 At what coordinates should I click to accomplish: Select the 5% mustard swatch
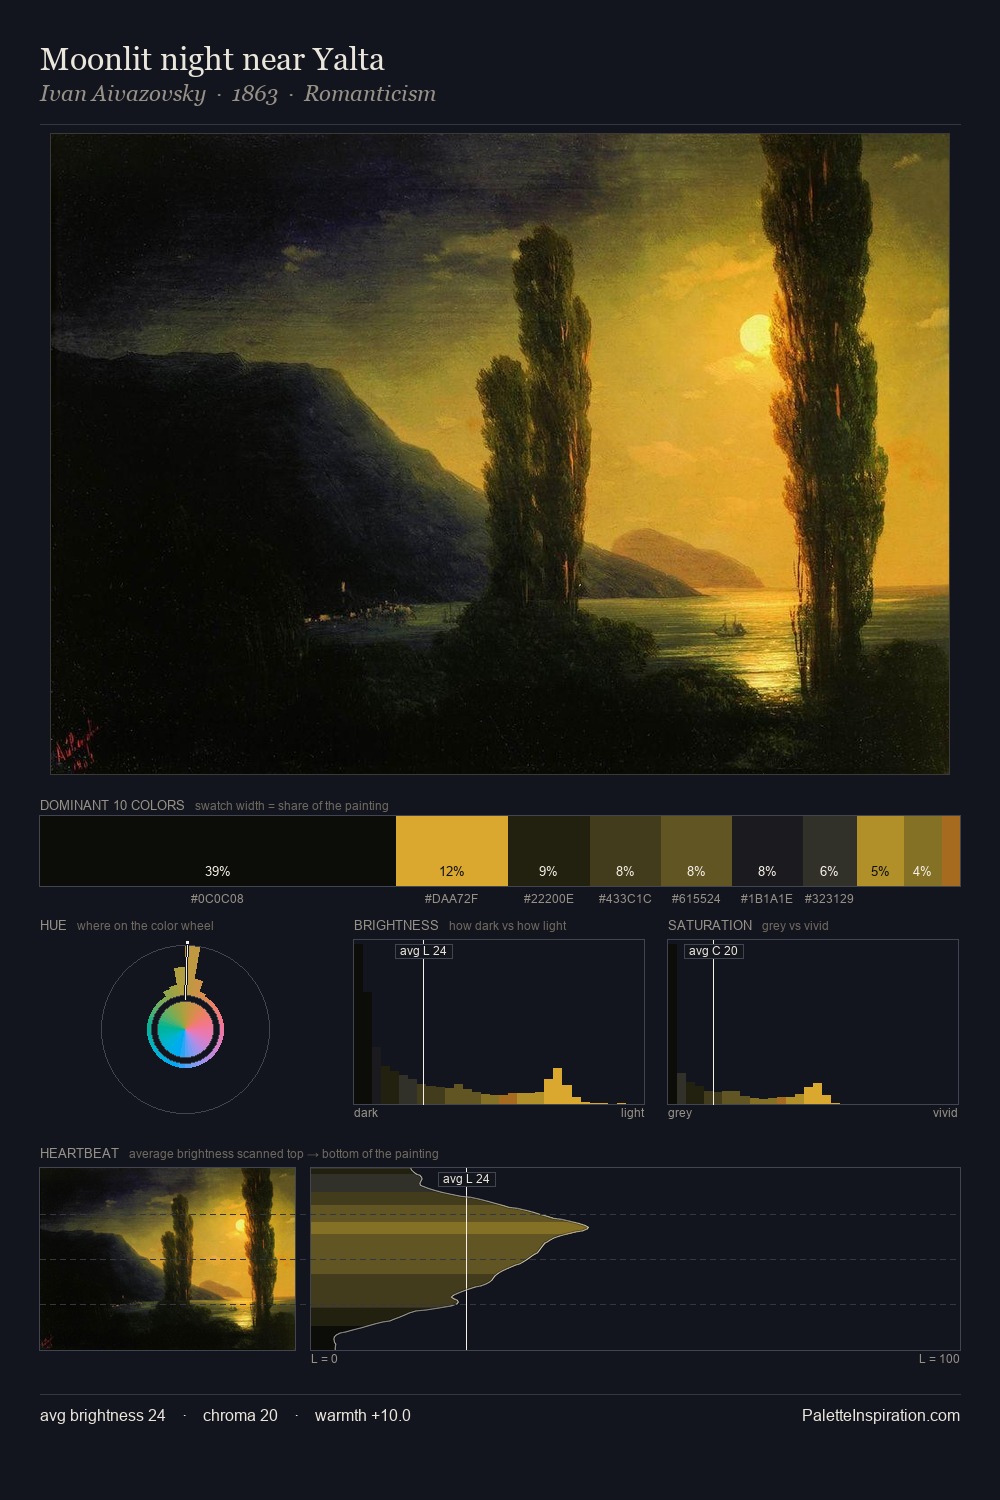[880, 851]
